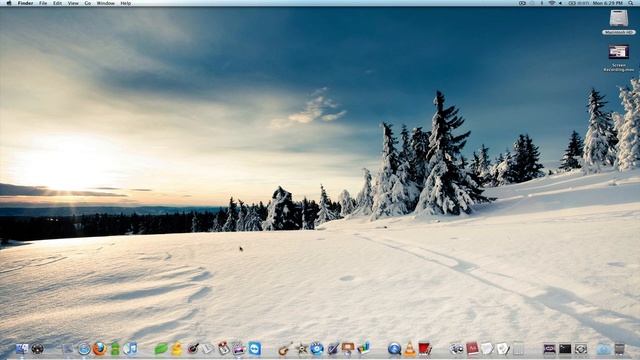Launch iMovie star icon in dock
This screenshot has height=360, width=640.
pyautogui.click(x=302, y=349)
